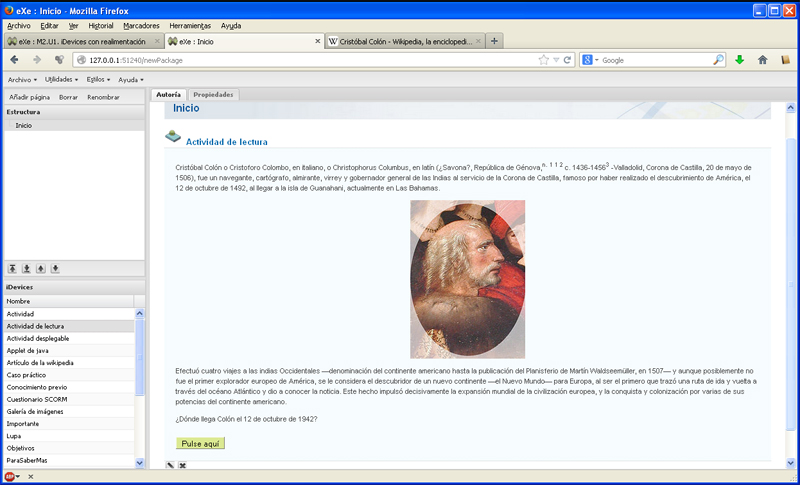This screenshot has height=485, width=800.
Task: Open Firefox Herramientas menu
Action: click(190, 25)
